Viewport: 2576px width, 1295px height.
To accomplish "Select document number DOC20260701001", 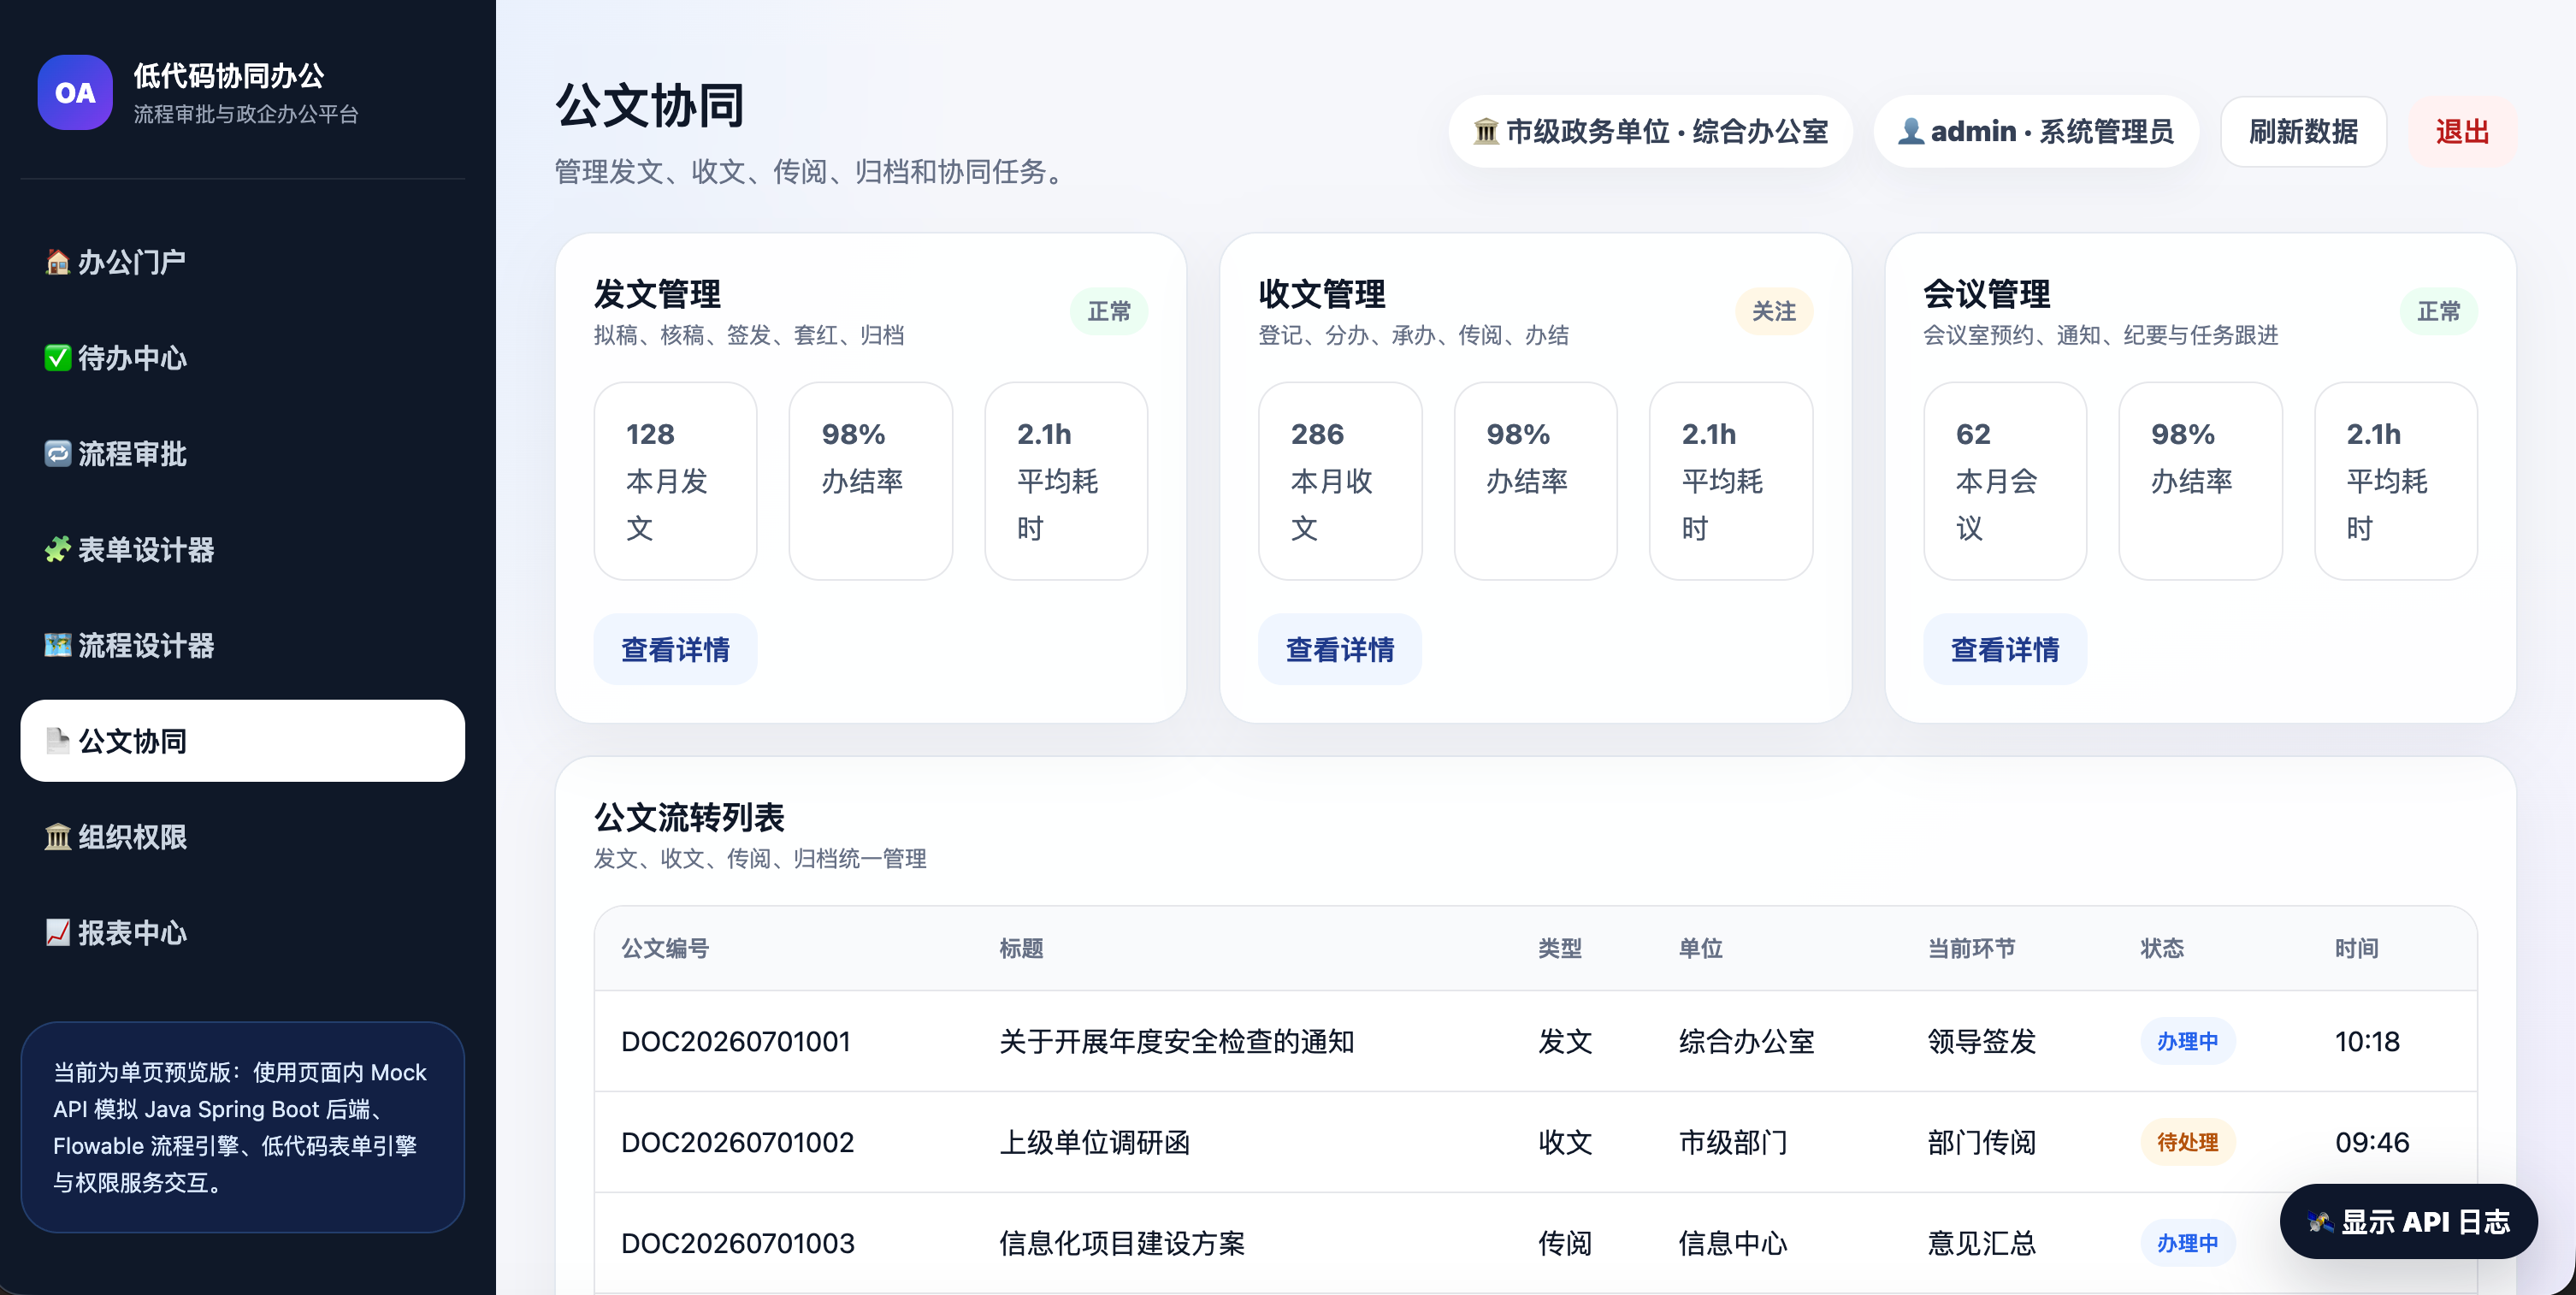I will [x=736, y=1042].
